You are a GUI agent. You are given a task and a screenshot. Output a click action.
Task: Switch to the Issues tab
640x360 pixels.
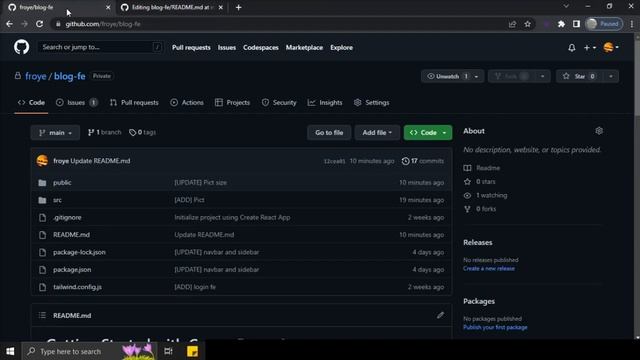point(76,102)
